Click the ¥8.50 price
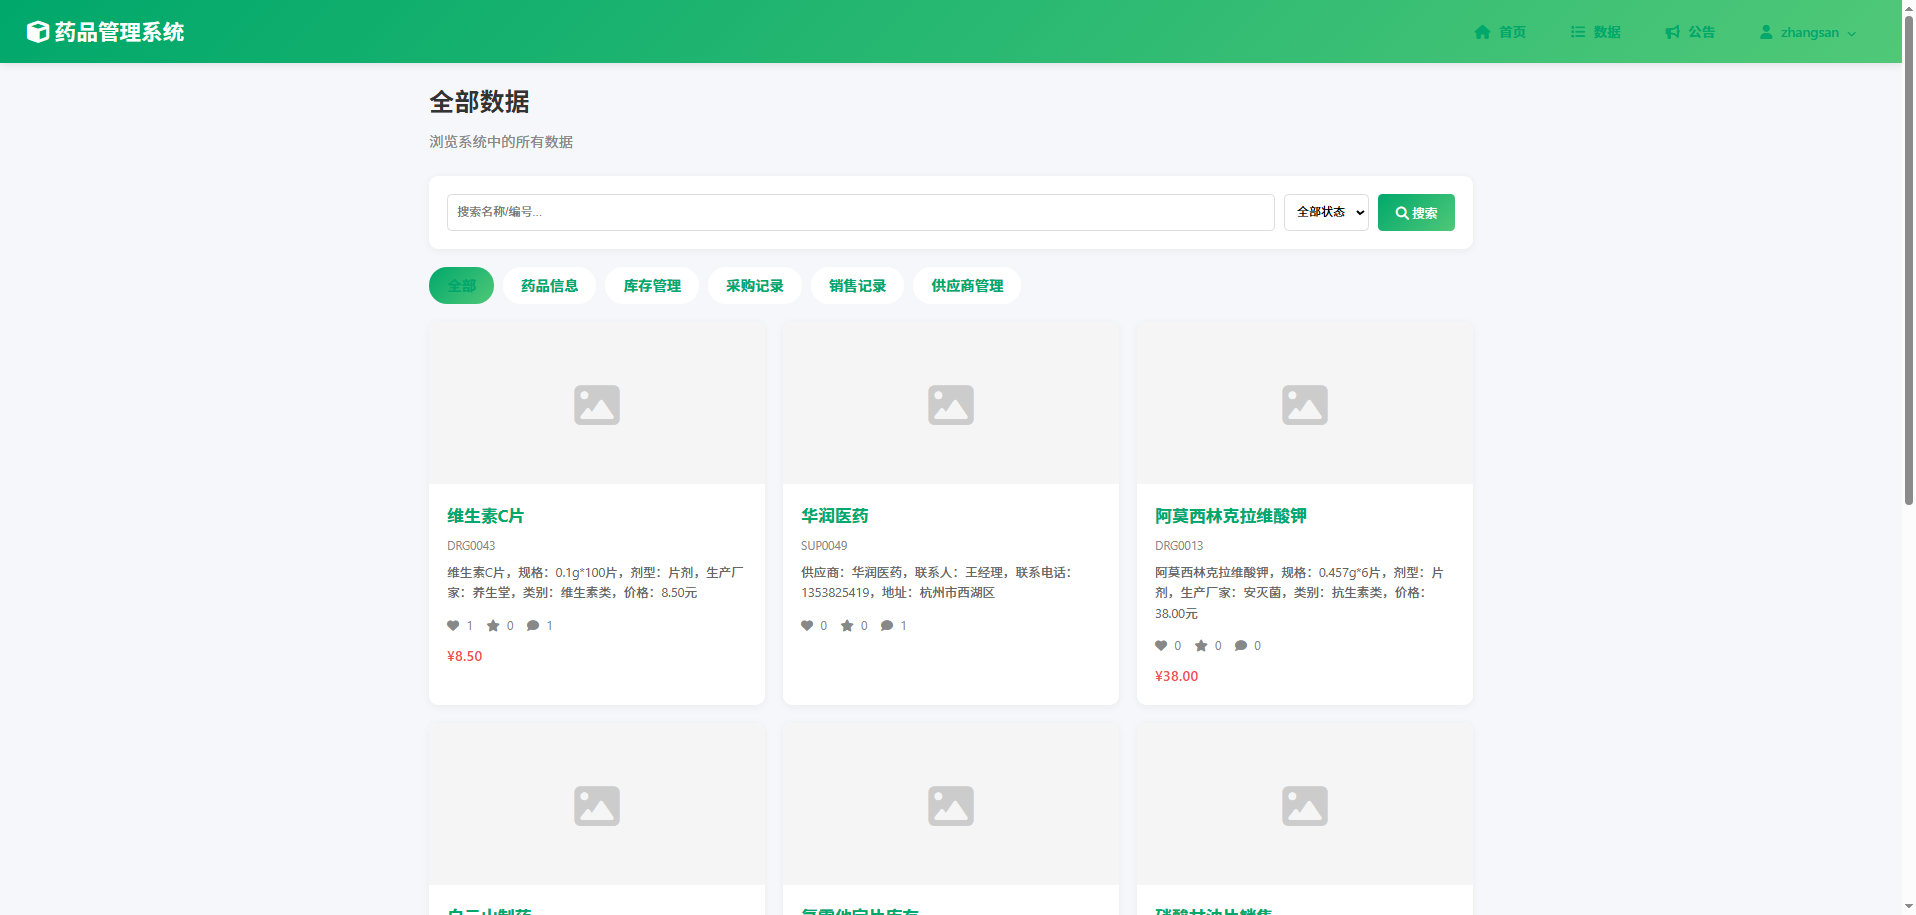Viewport: 1916px width, 915px height. click(464, 657)
